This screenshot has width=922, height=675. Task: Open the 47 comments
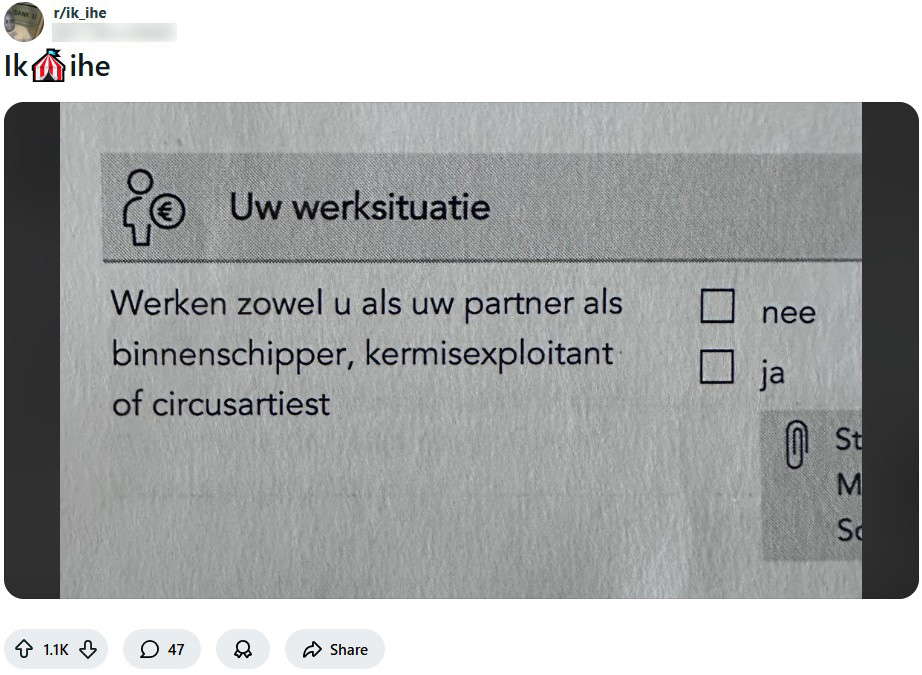click(175, 650)
